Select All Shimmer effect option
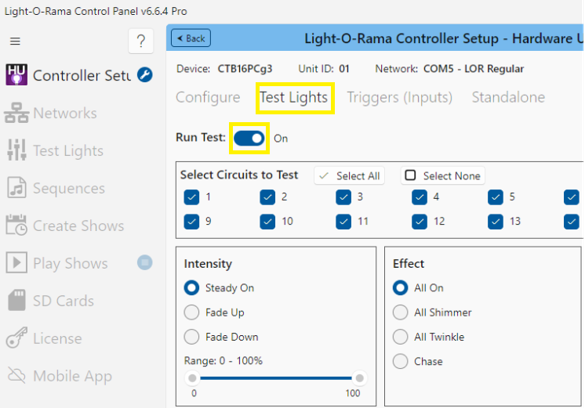This screenshot has height=408, width=585. click(x=400, y=313)
